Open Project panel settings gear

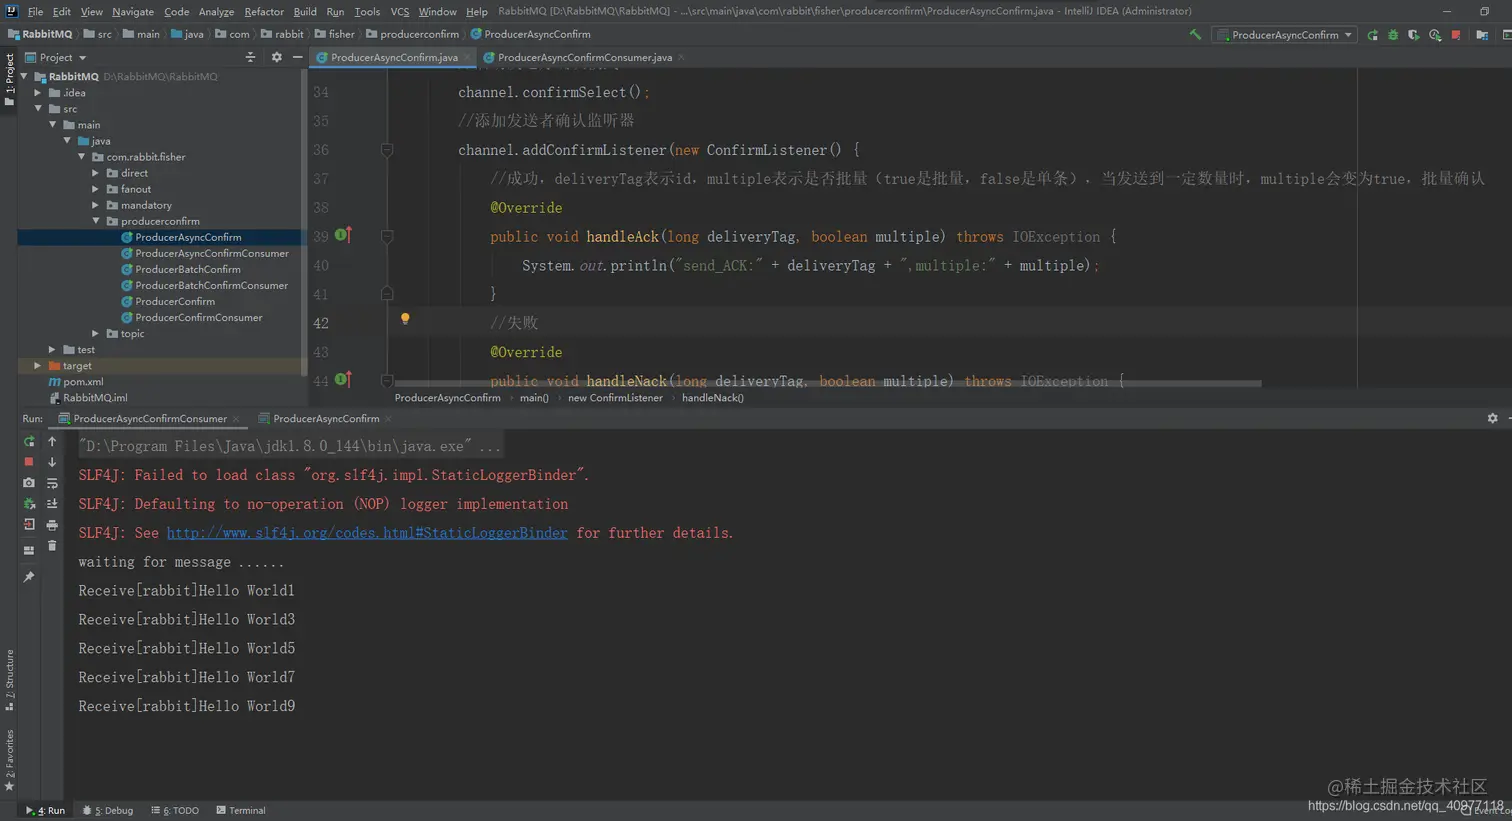tap(277, 57)
